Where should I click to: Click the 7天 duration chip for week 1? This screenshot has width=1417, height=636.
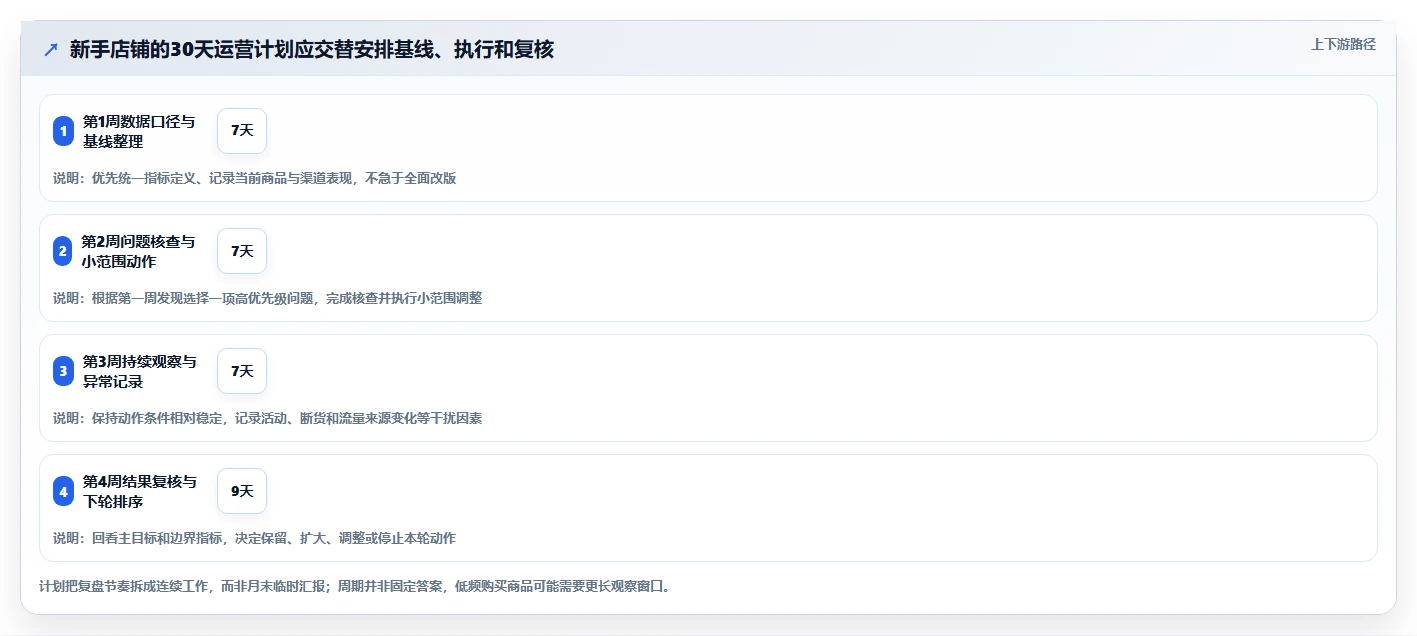point(242,131)
